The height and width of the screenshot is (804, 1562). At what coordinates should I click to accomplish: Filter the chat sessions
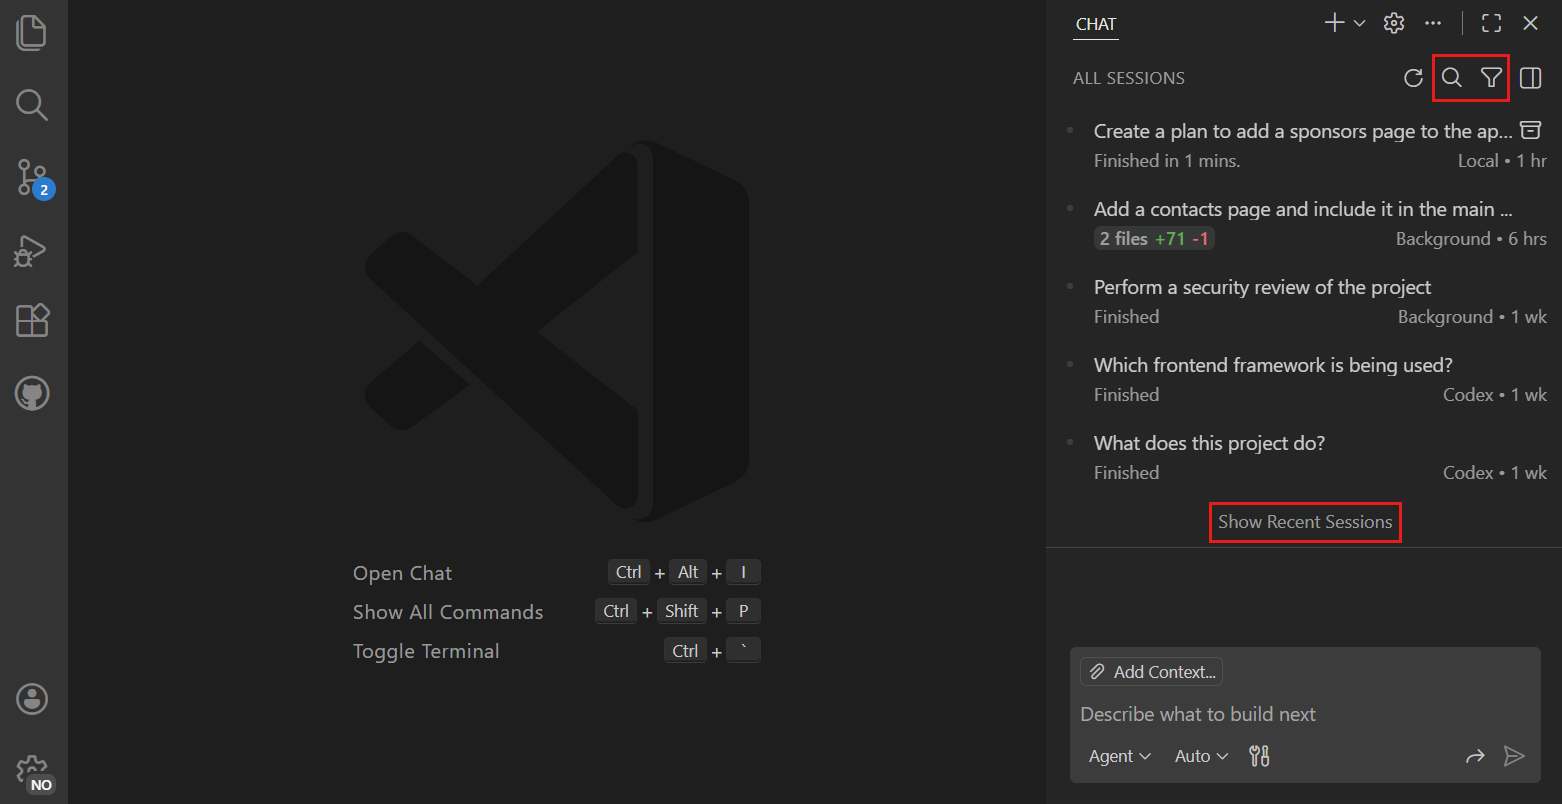pos(1491,77)
